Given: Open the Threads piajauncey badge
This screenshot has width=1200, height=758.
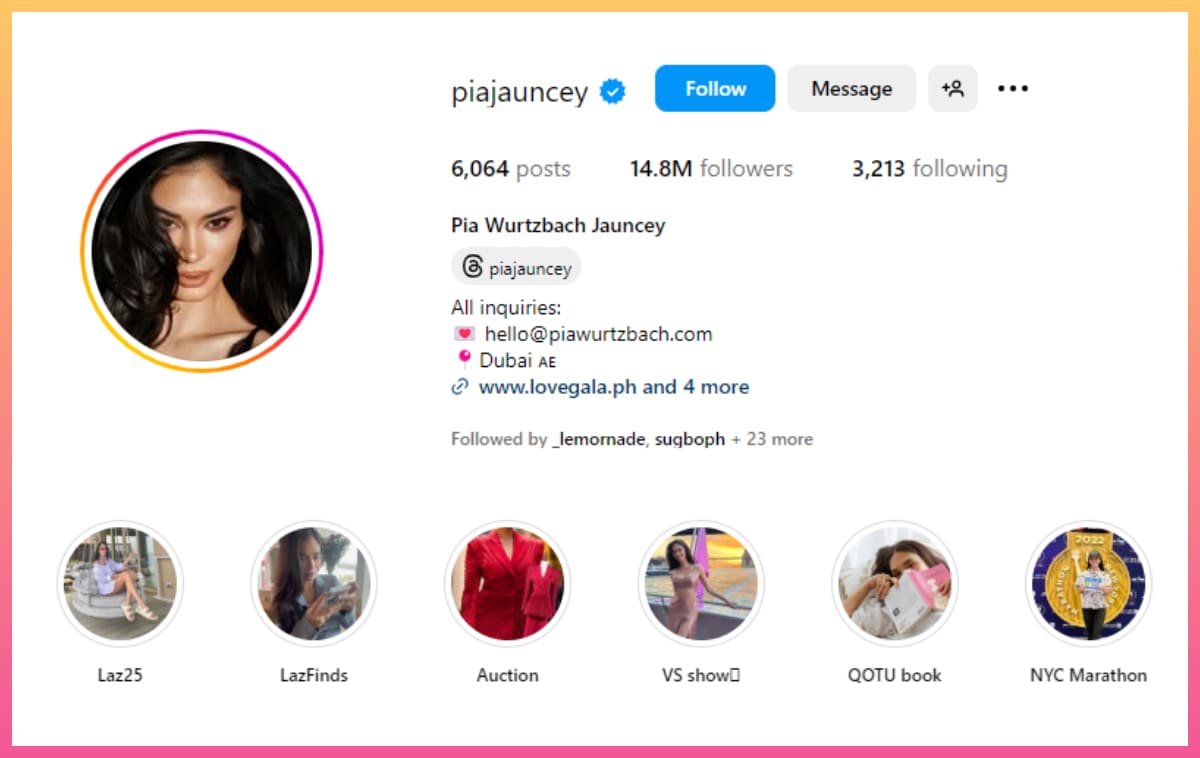Looking at the screenshot, I should coord(516,267).
